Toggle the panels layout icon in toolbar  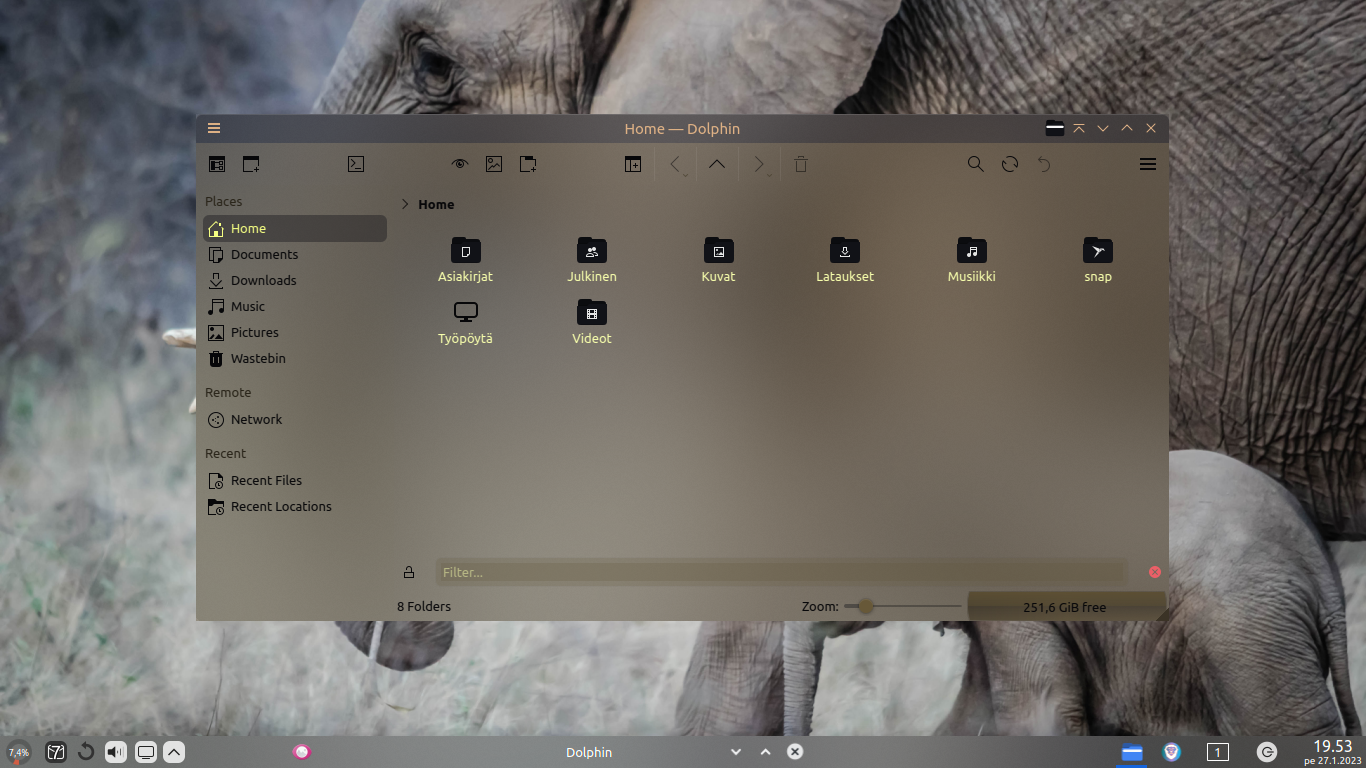[217, 164]
